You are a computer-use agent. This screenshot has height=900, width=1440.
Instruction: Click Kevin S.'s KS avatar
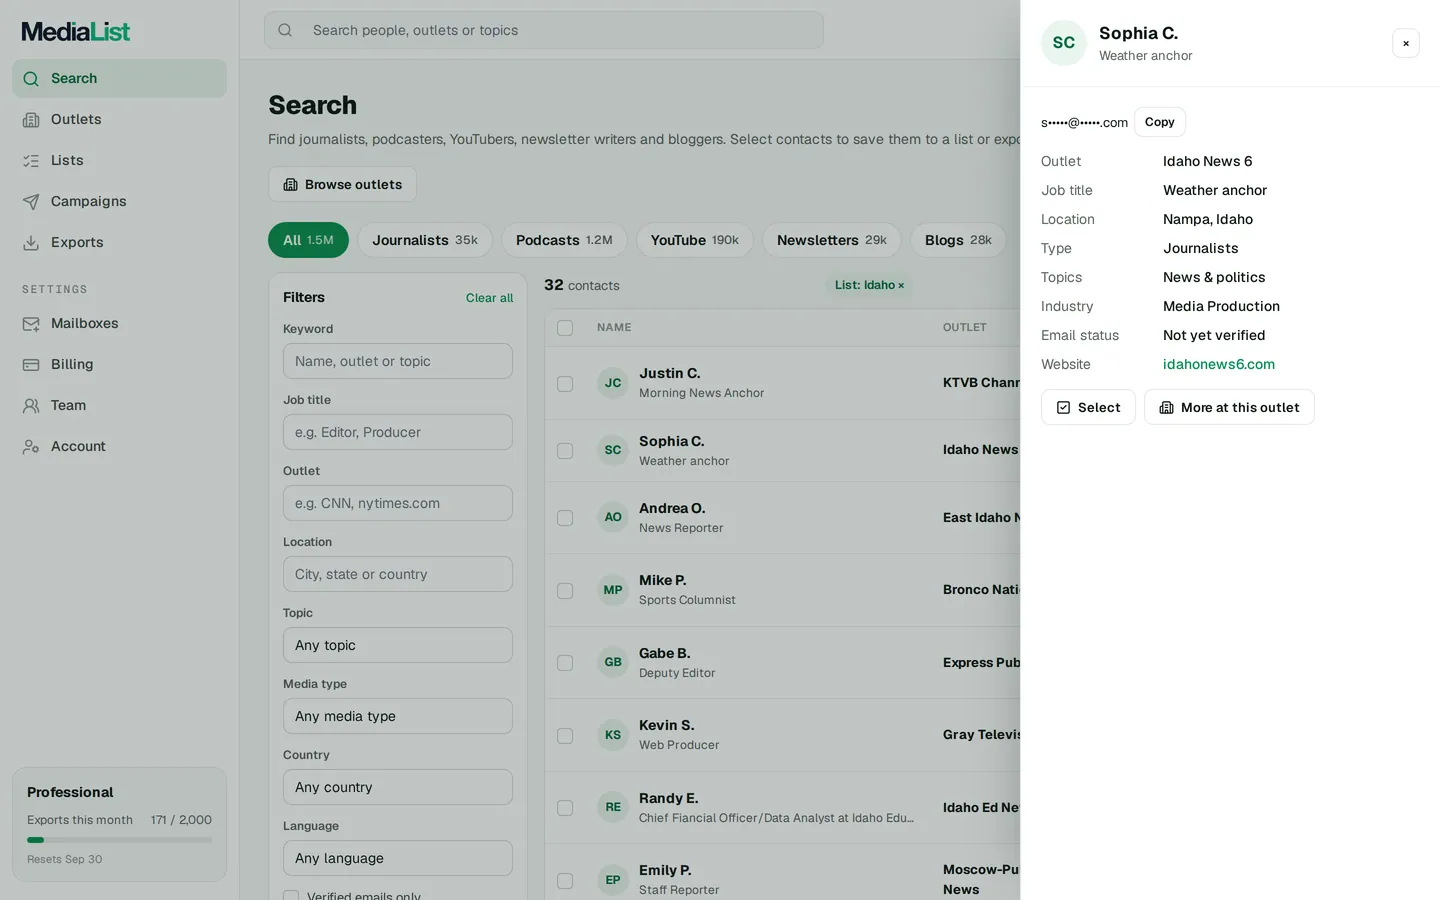tap(613, 735)
